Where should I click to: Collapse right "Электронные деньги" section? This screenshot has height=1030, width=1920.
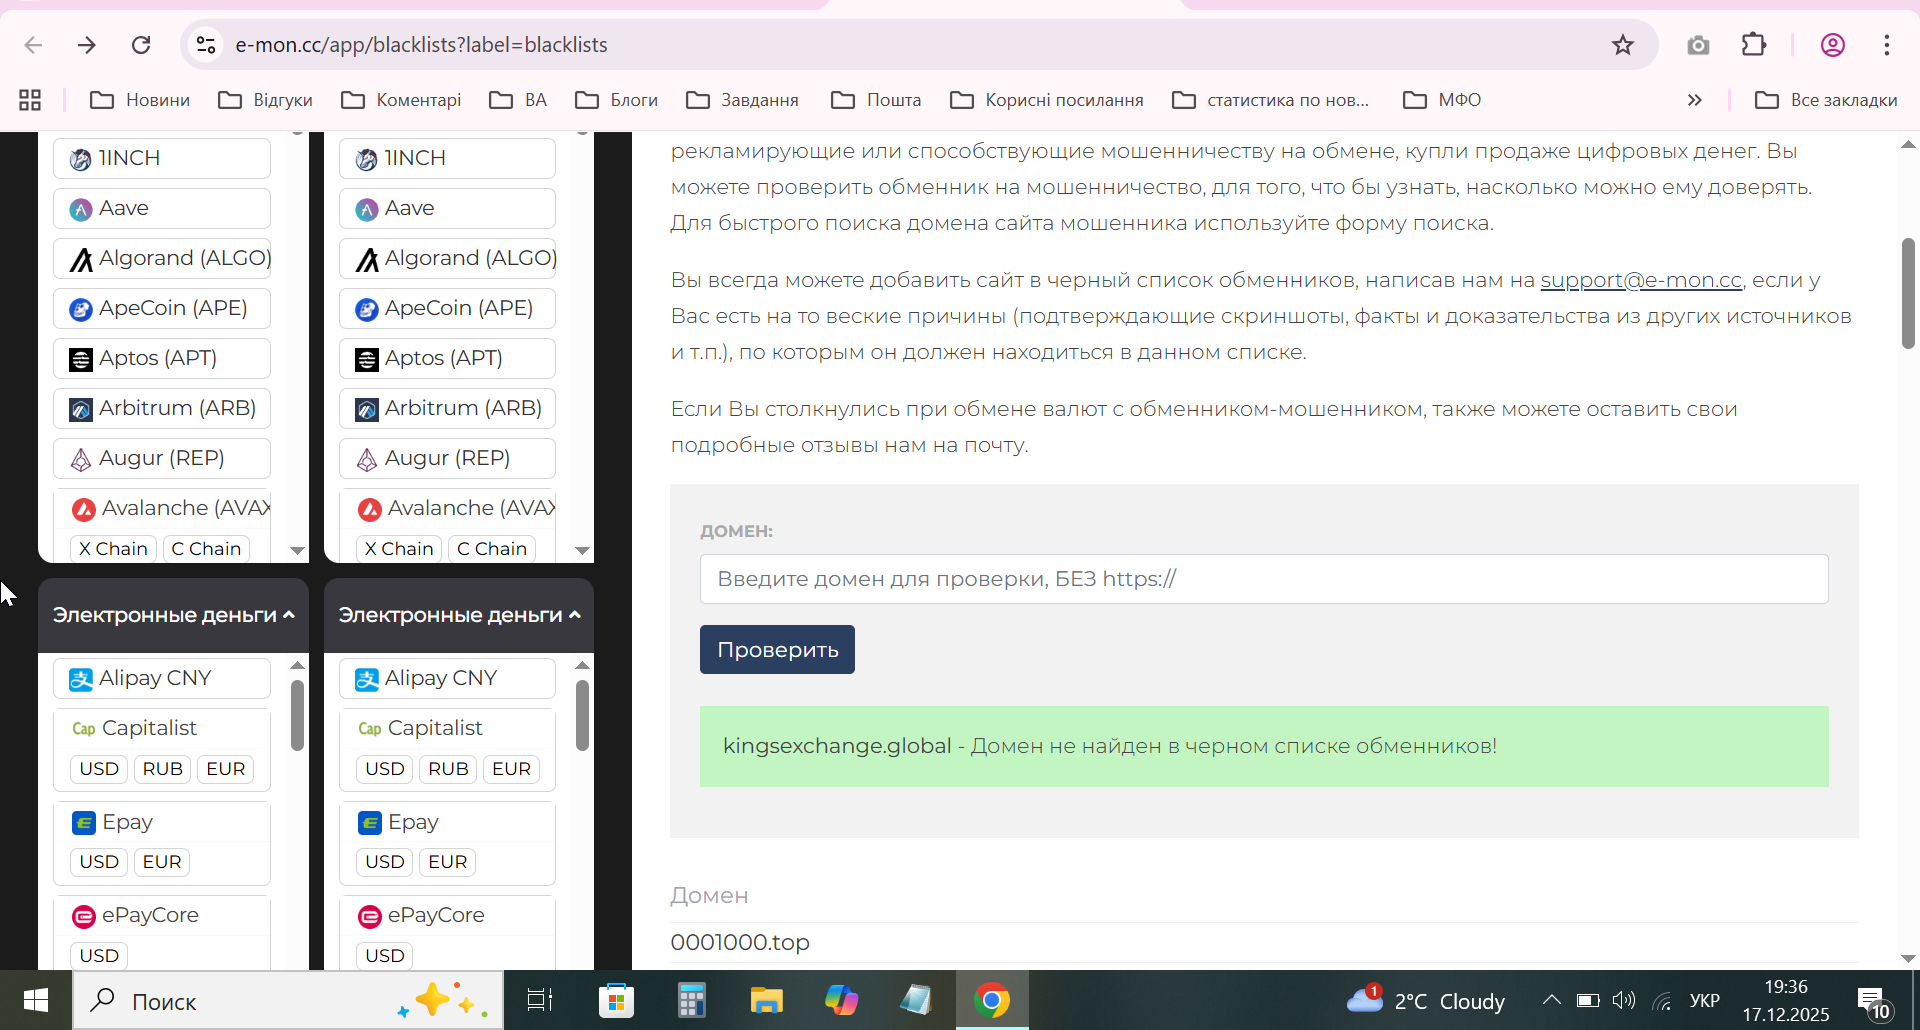coord(459,615)
